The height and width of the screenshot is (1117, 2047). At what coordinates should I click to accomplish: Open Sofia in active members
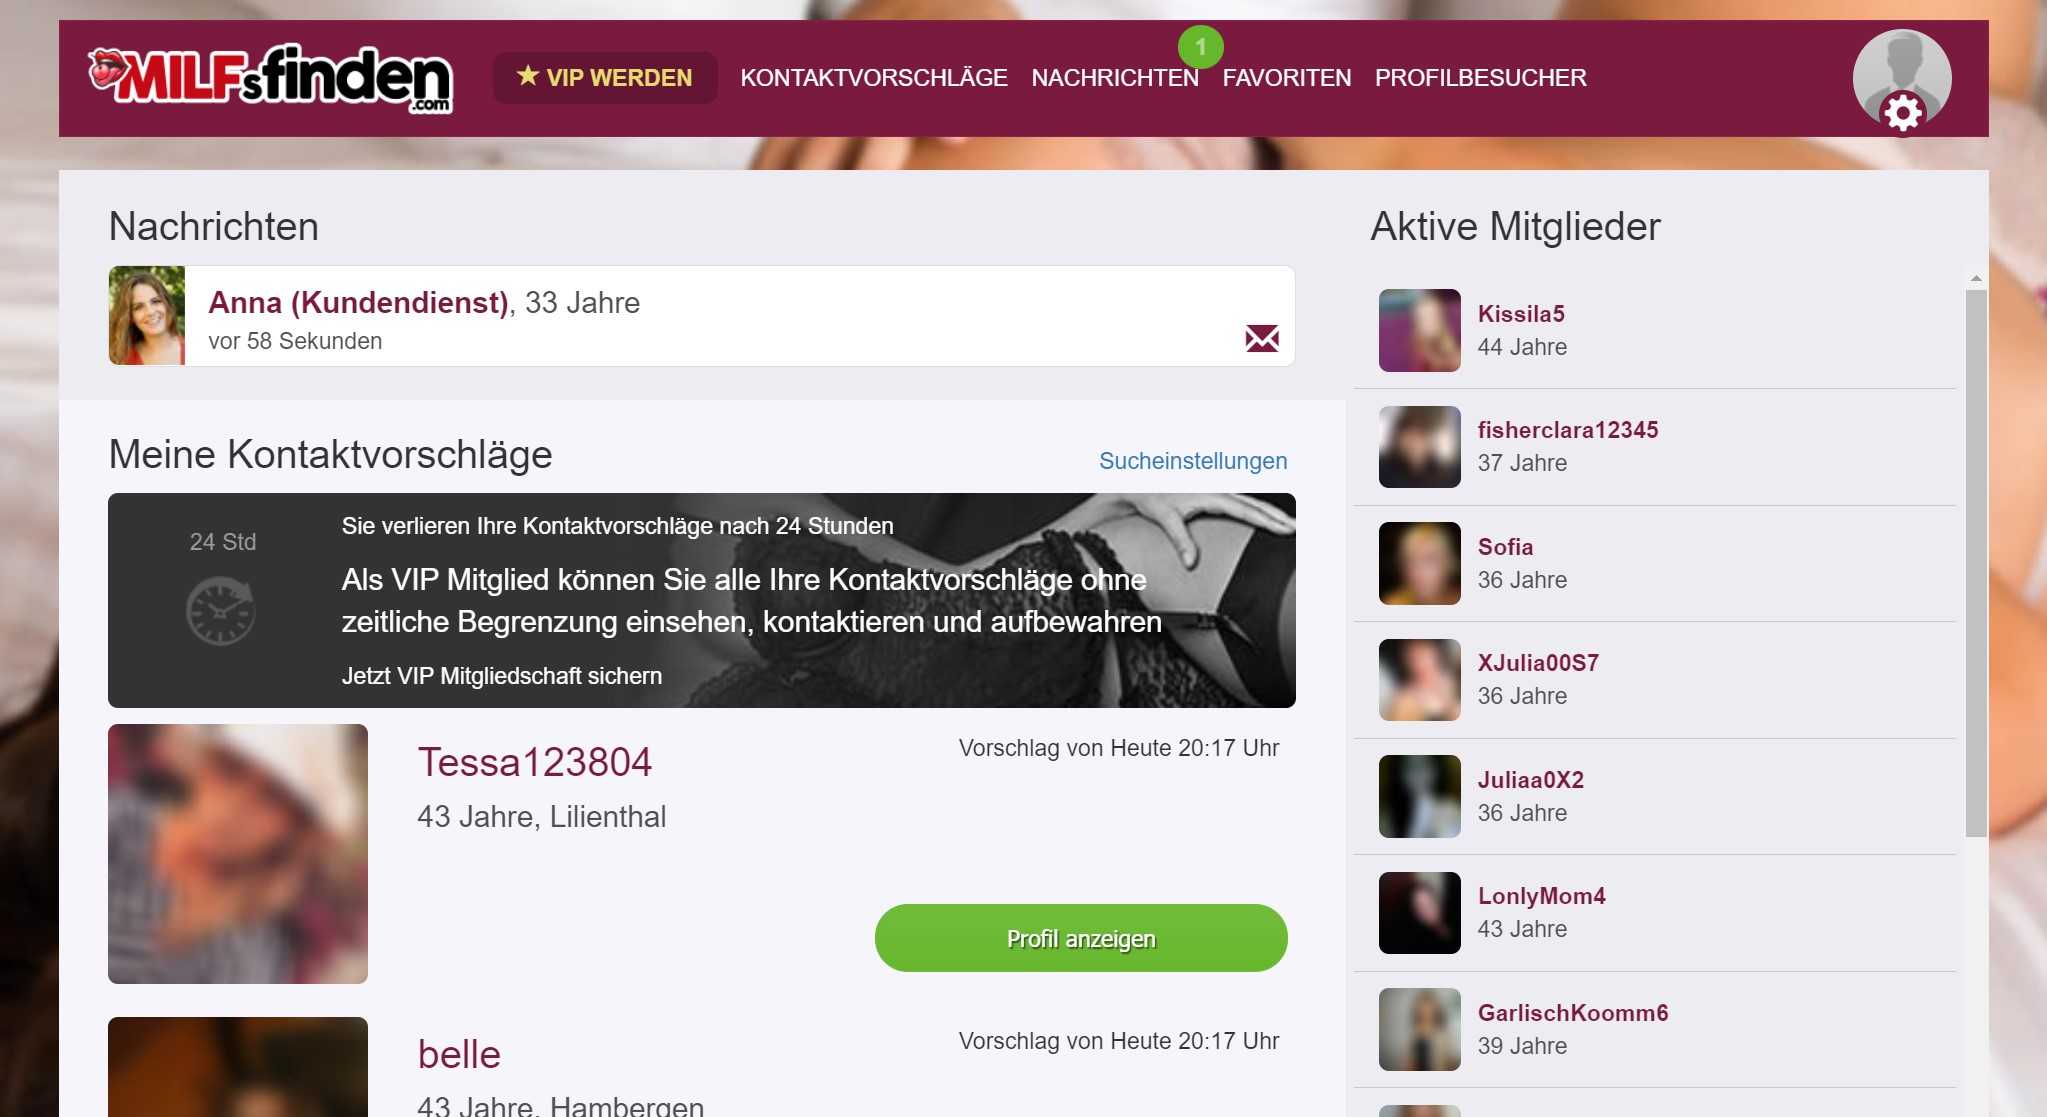point(1505,547)
